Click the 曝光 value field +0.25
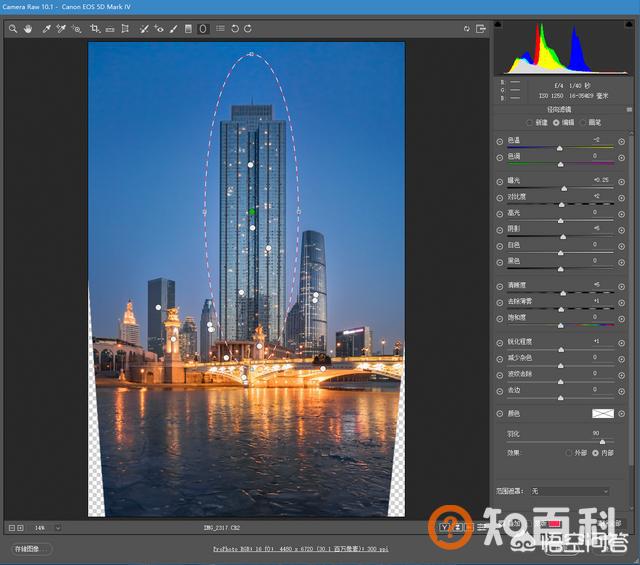The width and height of the screenshot is (640, 565). click(x=601, y=180)
